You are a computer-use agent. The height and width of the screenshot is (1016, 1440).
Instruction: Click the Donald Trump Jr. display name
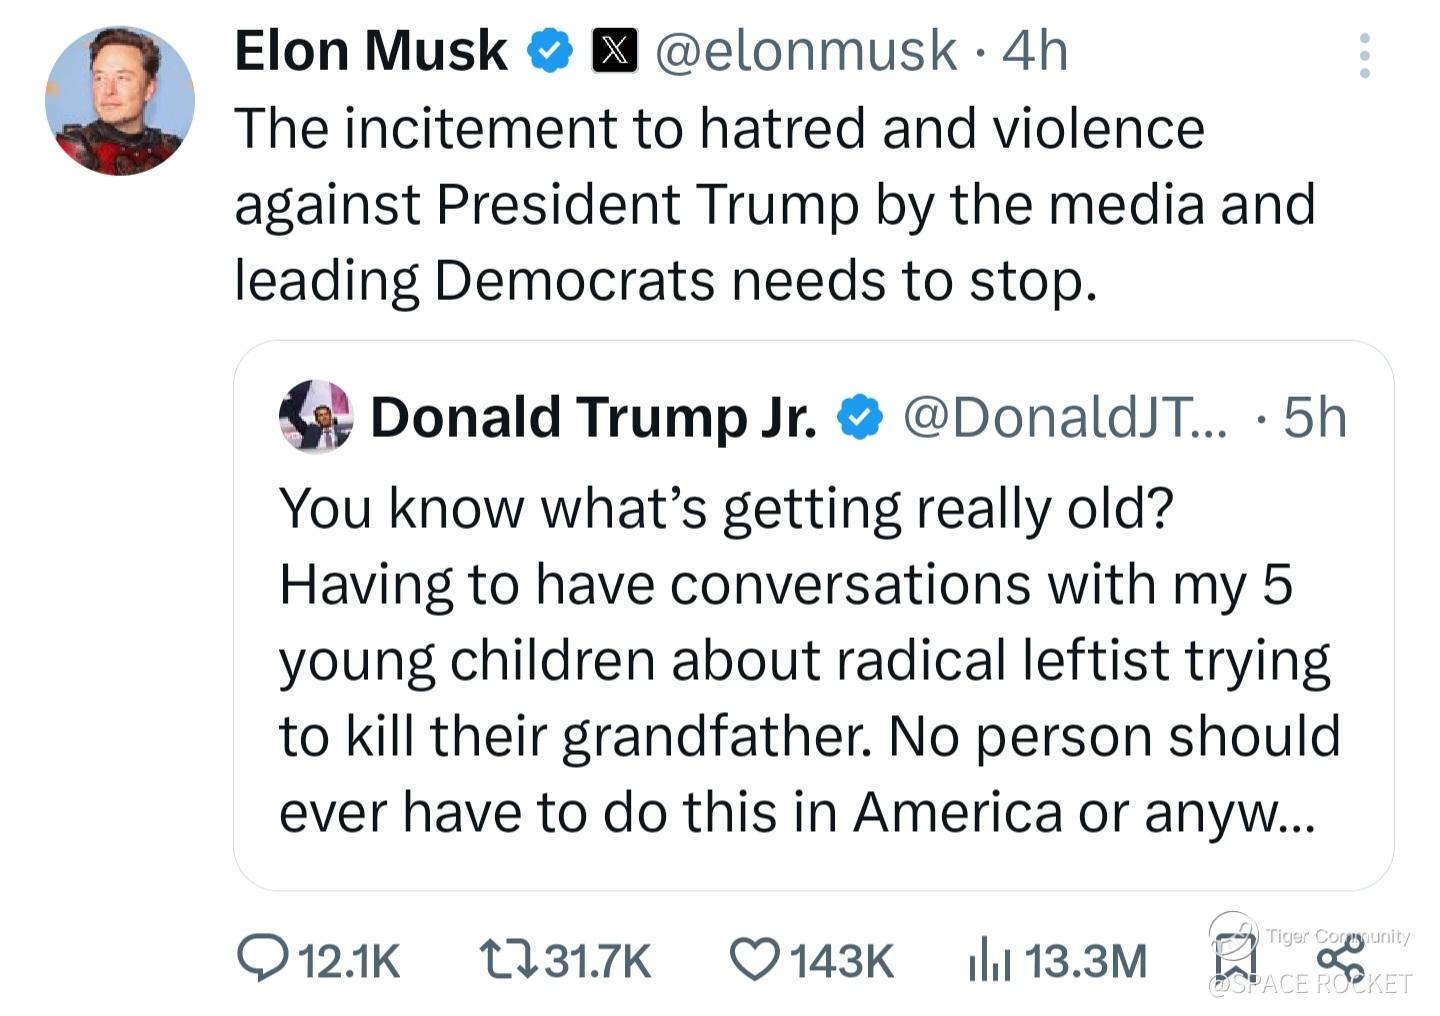[594, 417]
